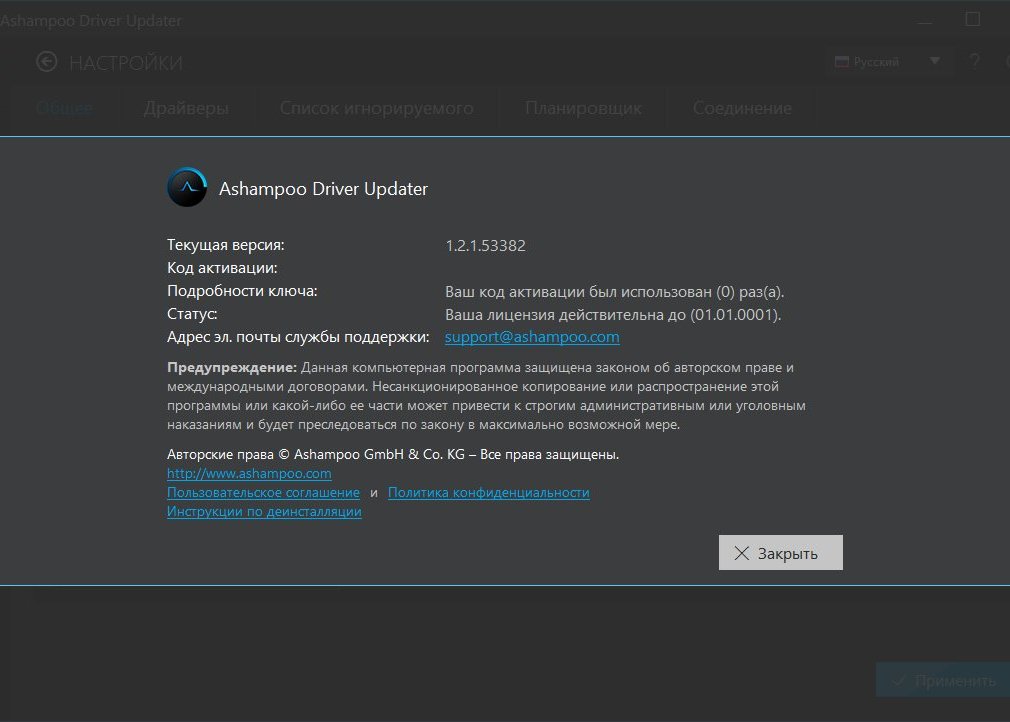Click the Код активации label
The image size is (1010, 722).
(222, 268)
